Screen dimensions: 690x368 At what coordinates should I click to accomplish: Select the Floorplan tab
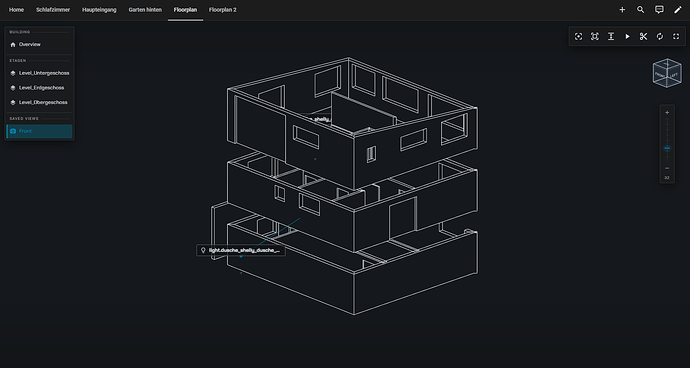click(x=185, y=10)
